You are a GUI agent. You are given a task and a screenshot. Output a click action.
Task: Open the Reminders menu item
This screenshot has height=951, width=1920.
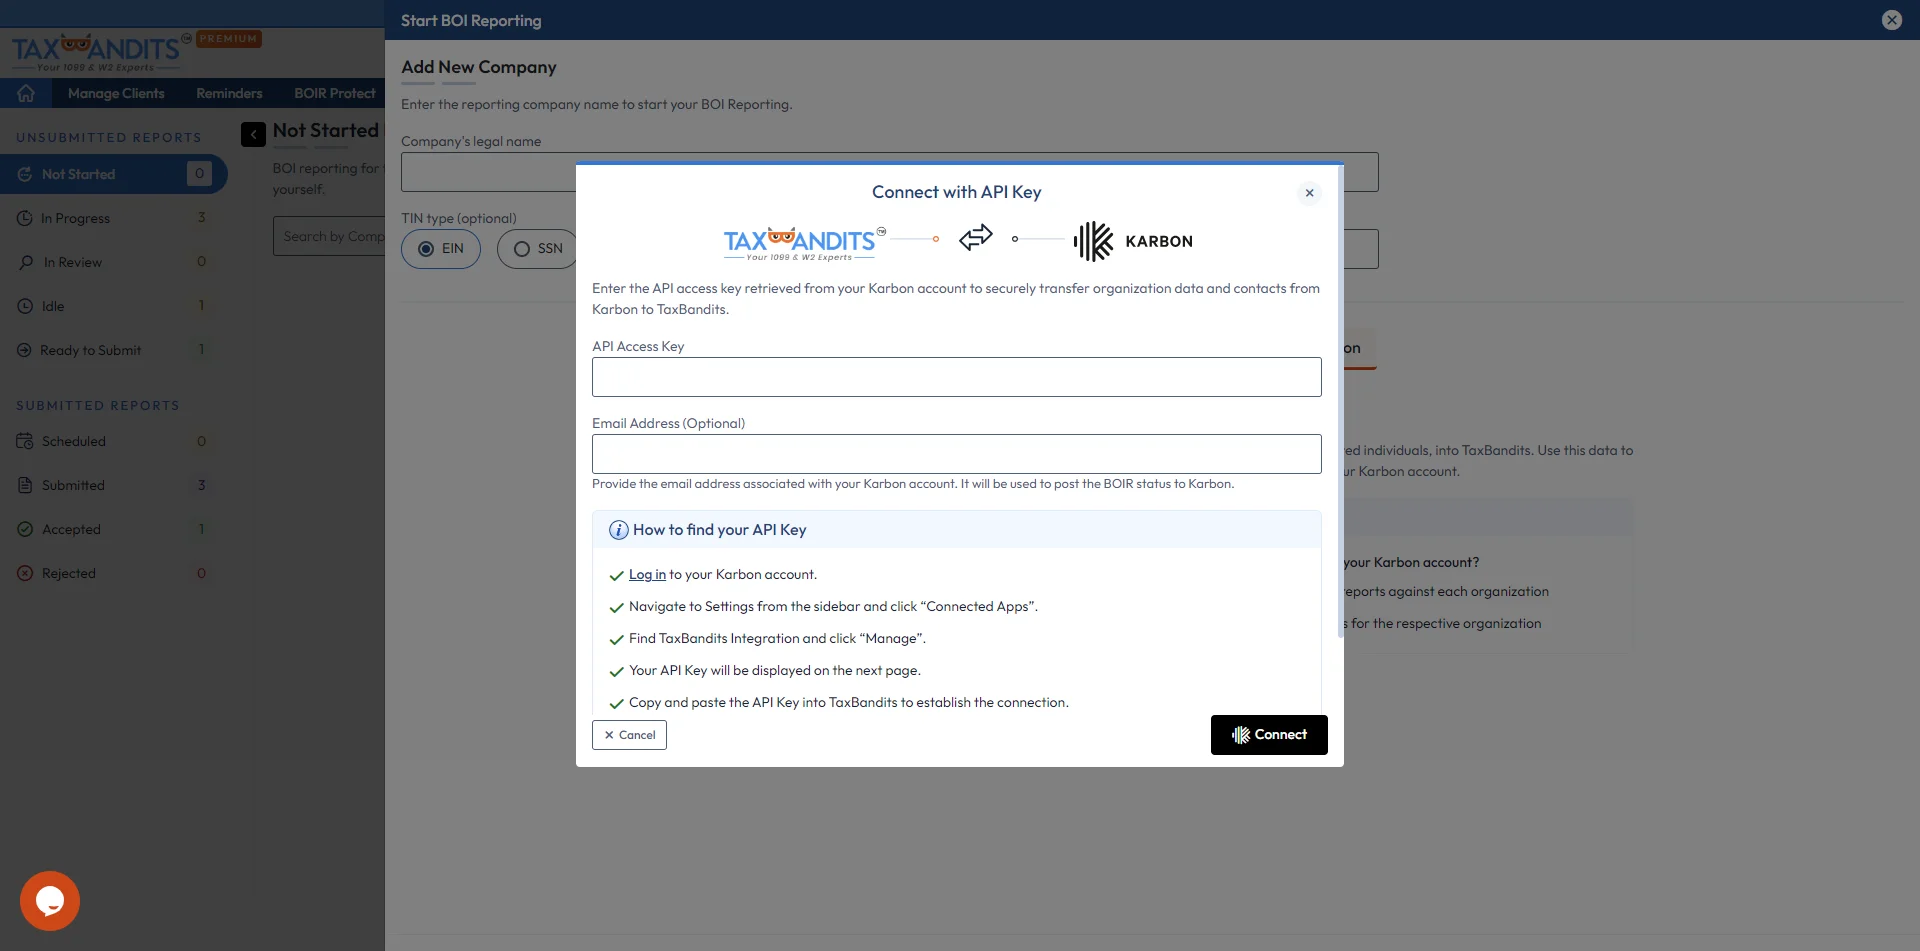click(x=229, y=93)
